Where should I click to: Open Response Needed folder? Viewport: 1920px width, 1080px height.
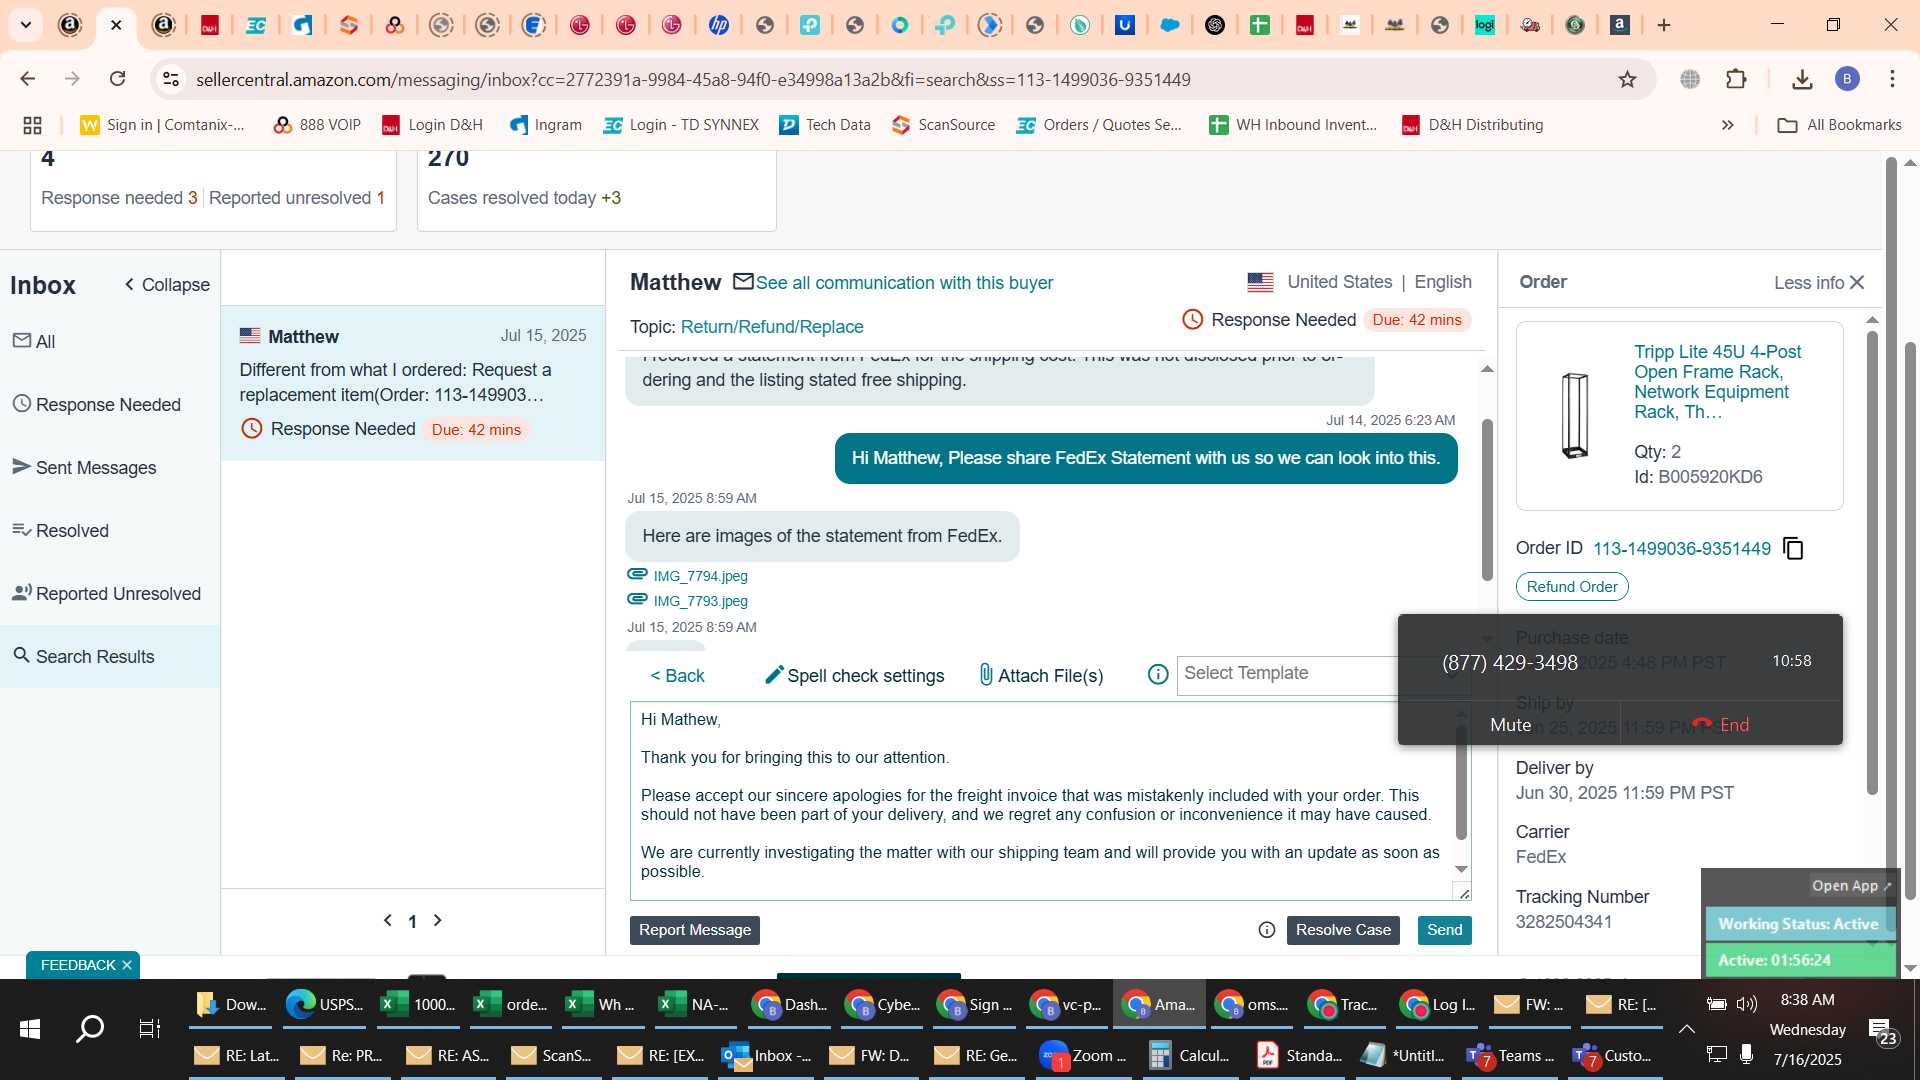pyautogui.click(x=97, y=404)
